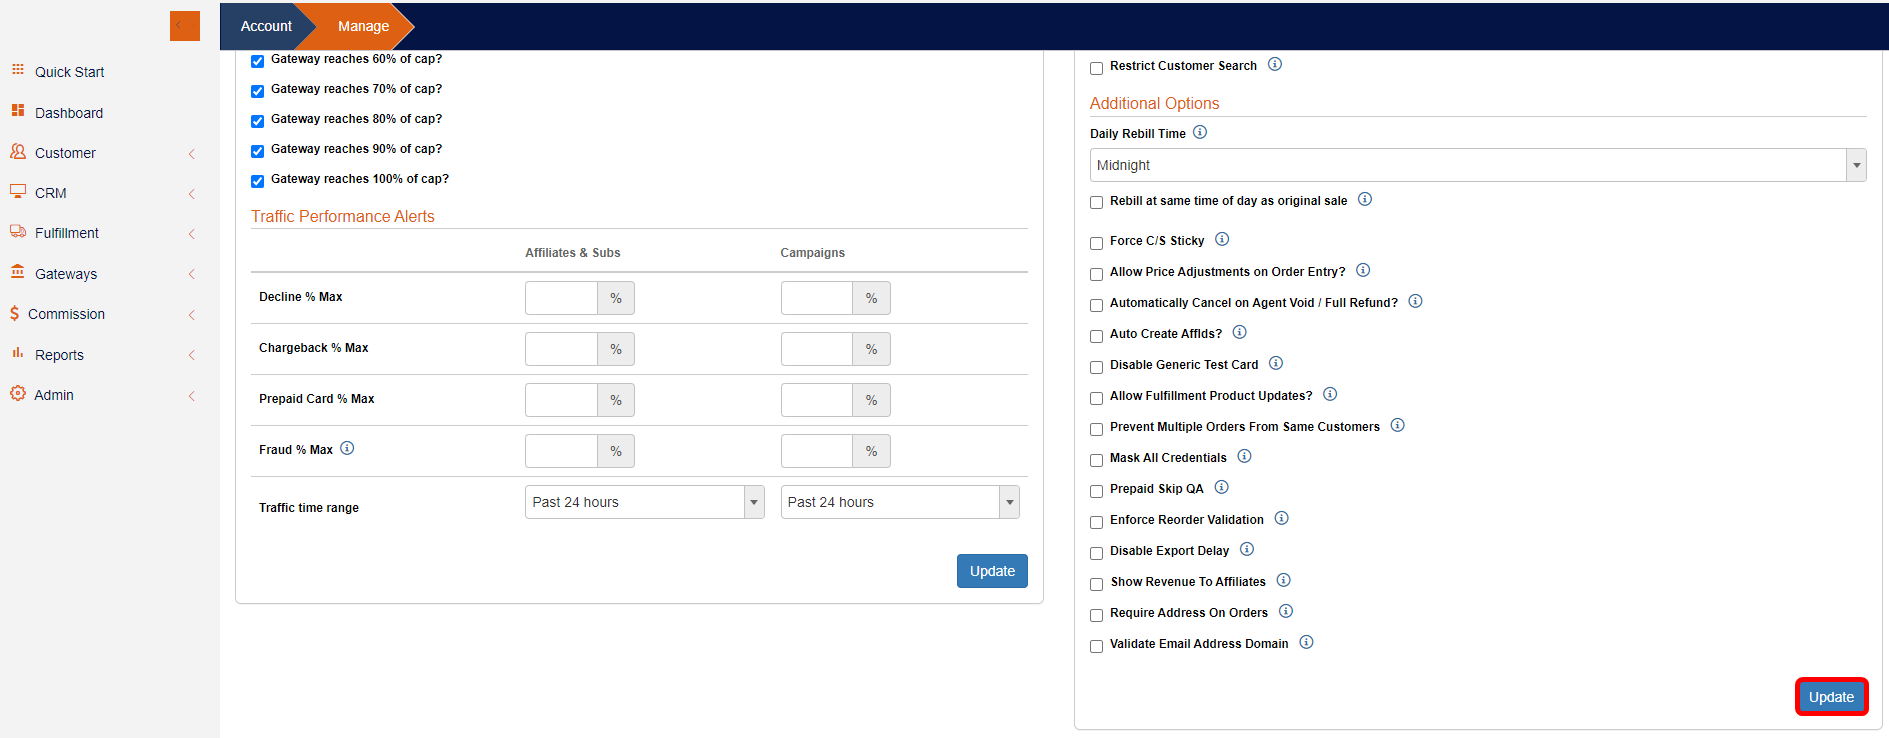Click info icon next to Daily Rebill Time
The width and height of the screenshot is (1889, 738).
[x=1200, y=132]
